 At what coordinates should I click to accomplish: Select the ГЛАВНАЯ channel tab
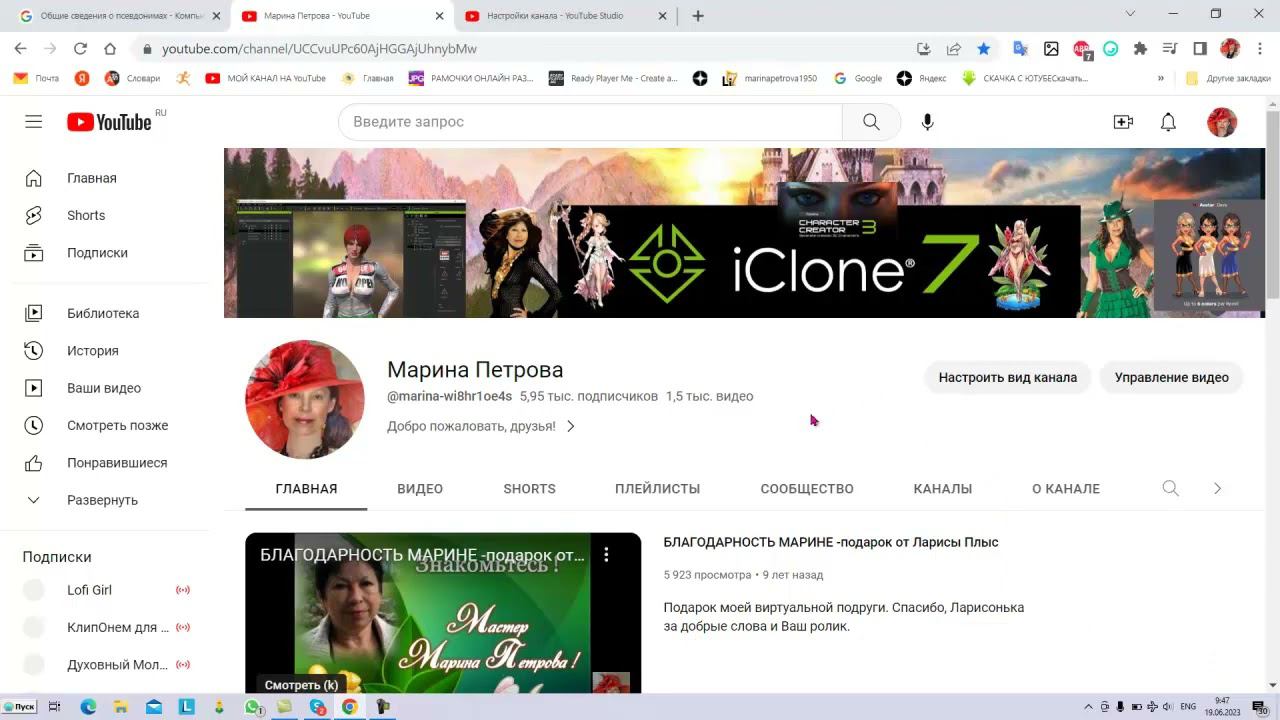point(306,489)
